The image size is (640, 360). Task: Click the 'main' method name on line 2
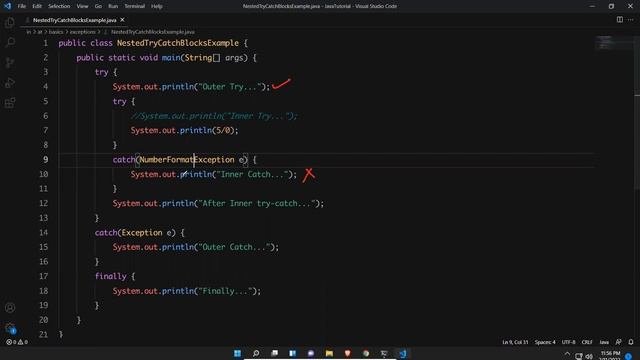tap(171, 58)
